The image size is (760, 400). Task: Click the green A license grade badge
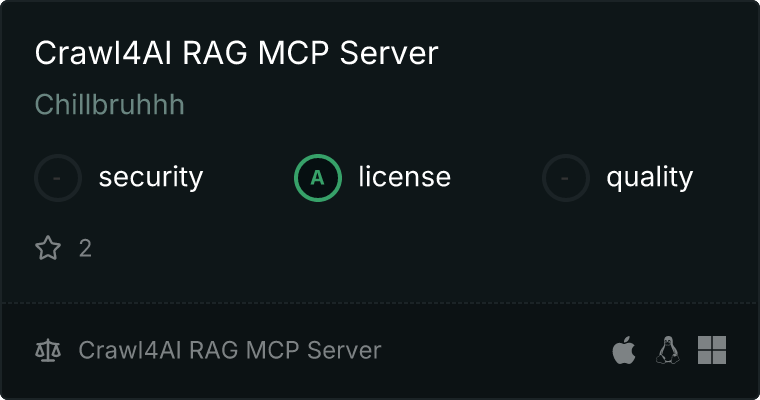317,178
